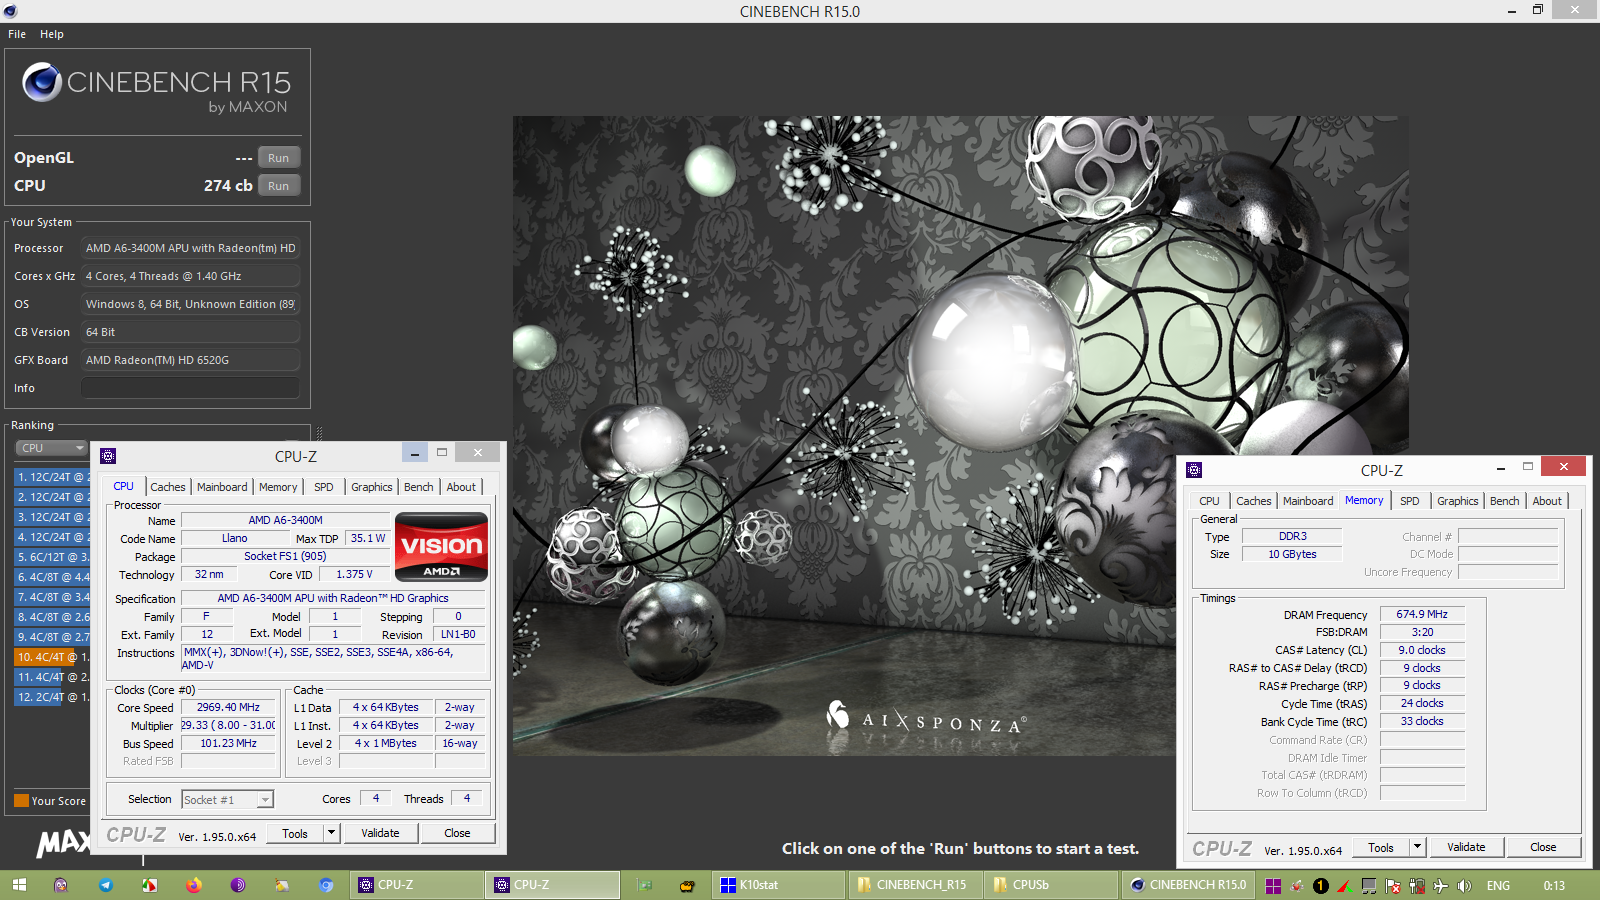Open Firefox from the taskbar
The height and width of the screenshot is (900, 1600).
[194, 885]
